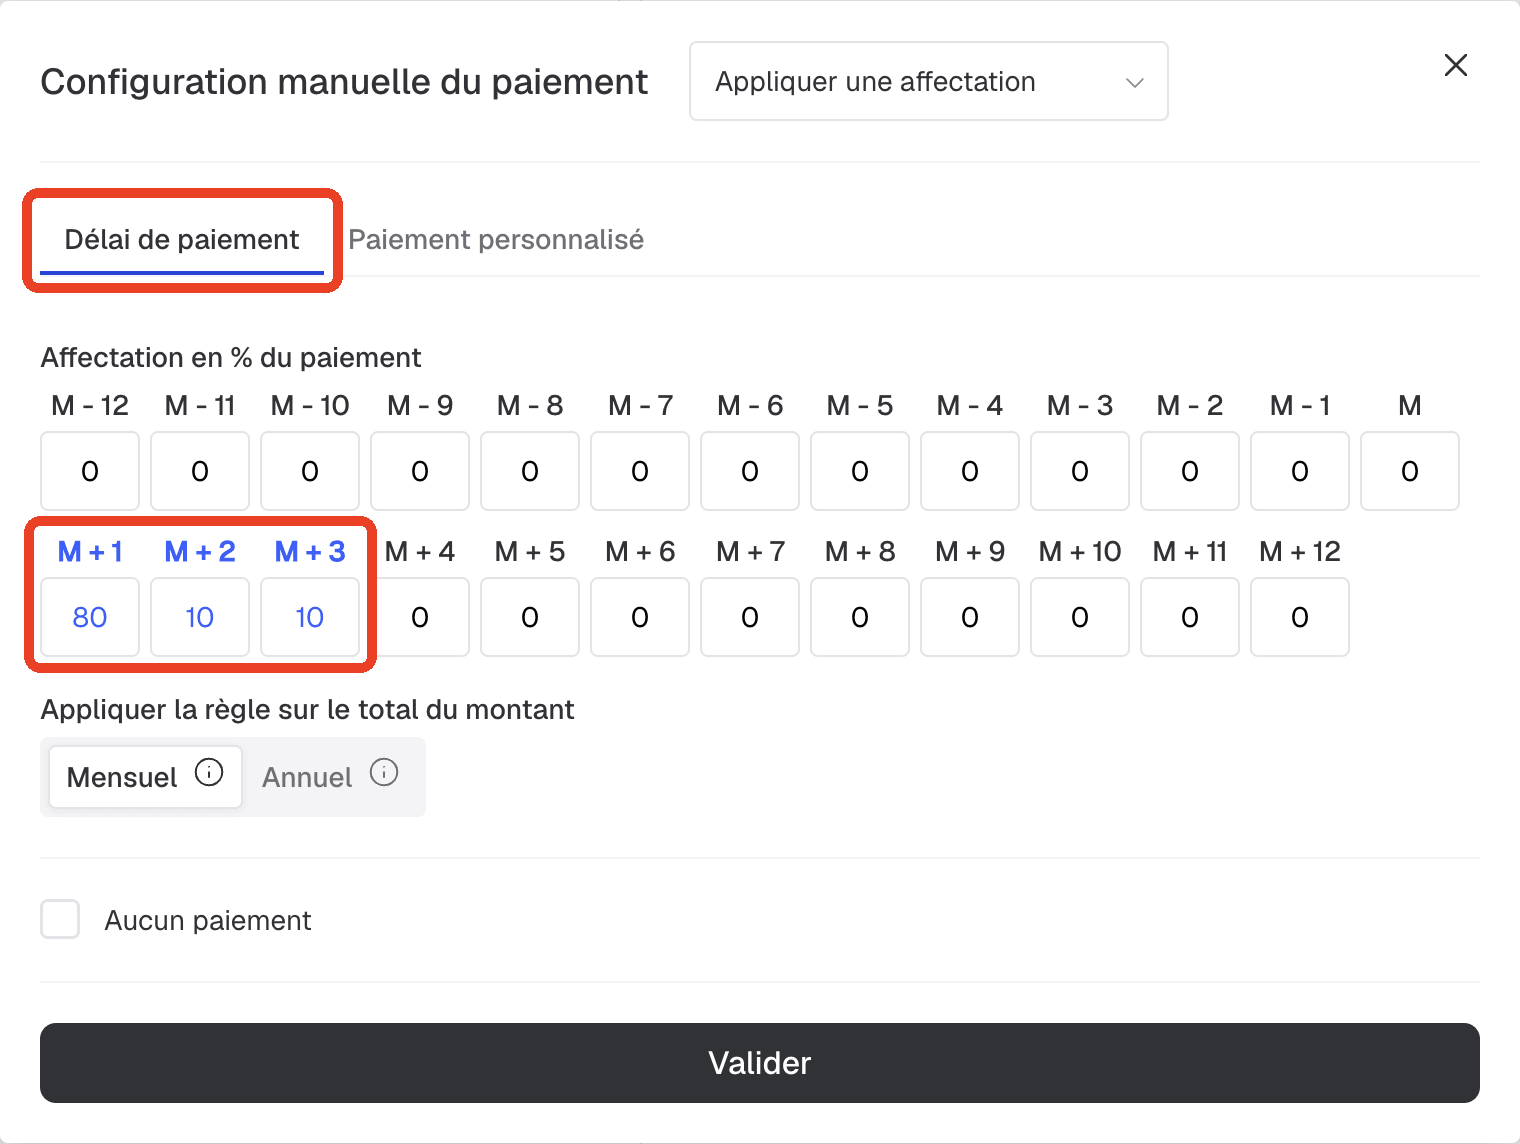Click the 'M + 12' column label

(1300, 552)
